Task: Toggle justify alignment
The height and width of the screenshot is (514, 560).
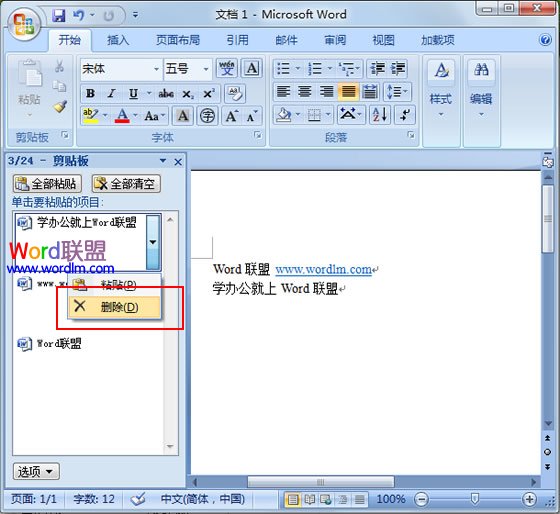Action: tap(348, 91)
